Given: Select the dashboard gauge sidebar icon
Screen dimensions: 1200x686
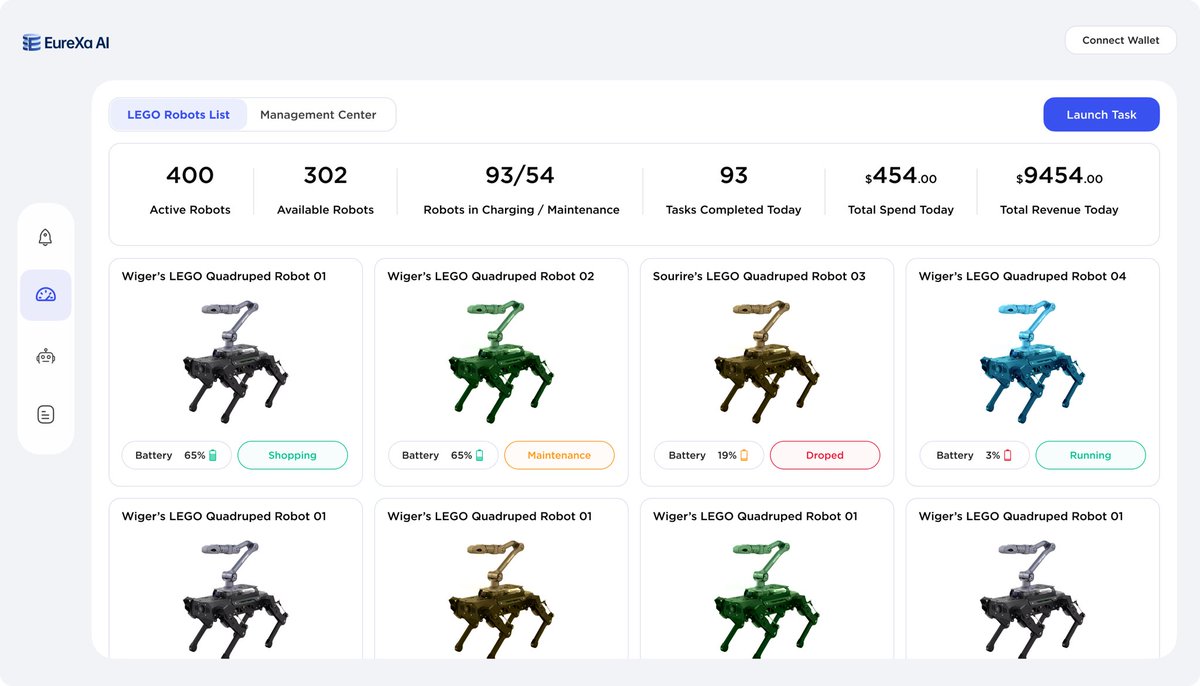Looking at the screenshot, I should click(x=45, y=295).
